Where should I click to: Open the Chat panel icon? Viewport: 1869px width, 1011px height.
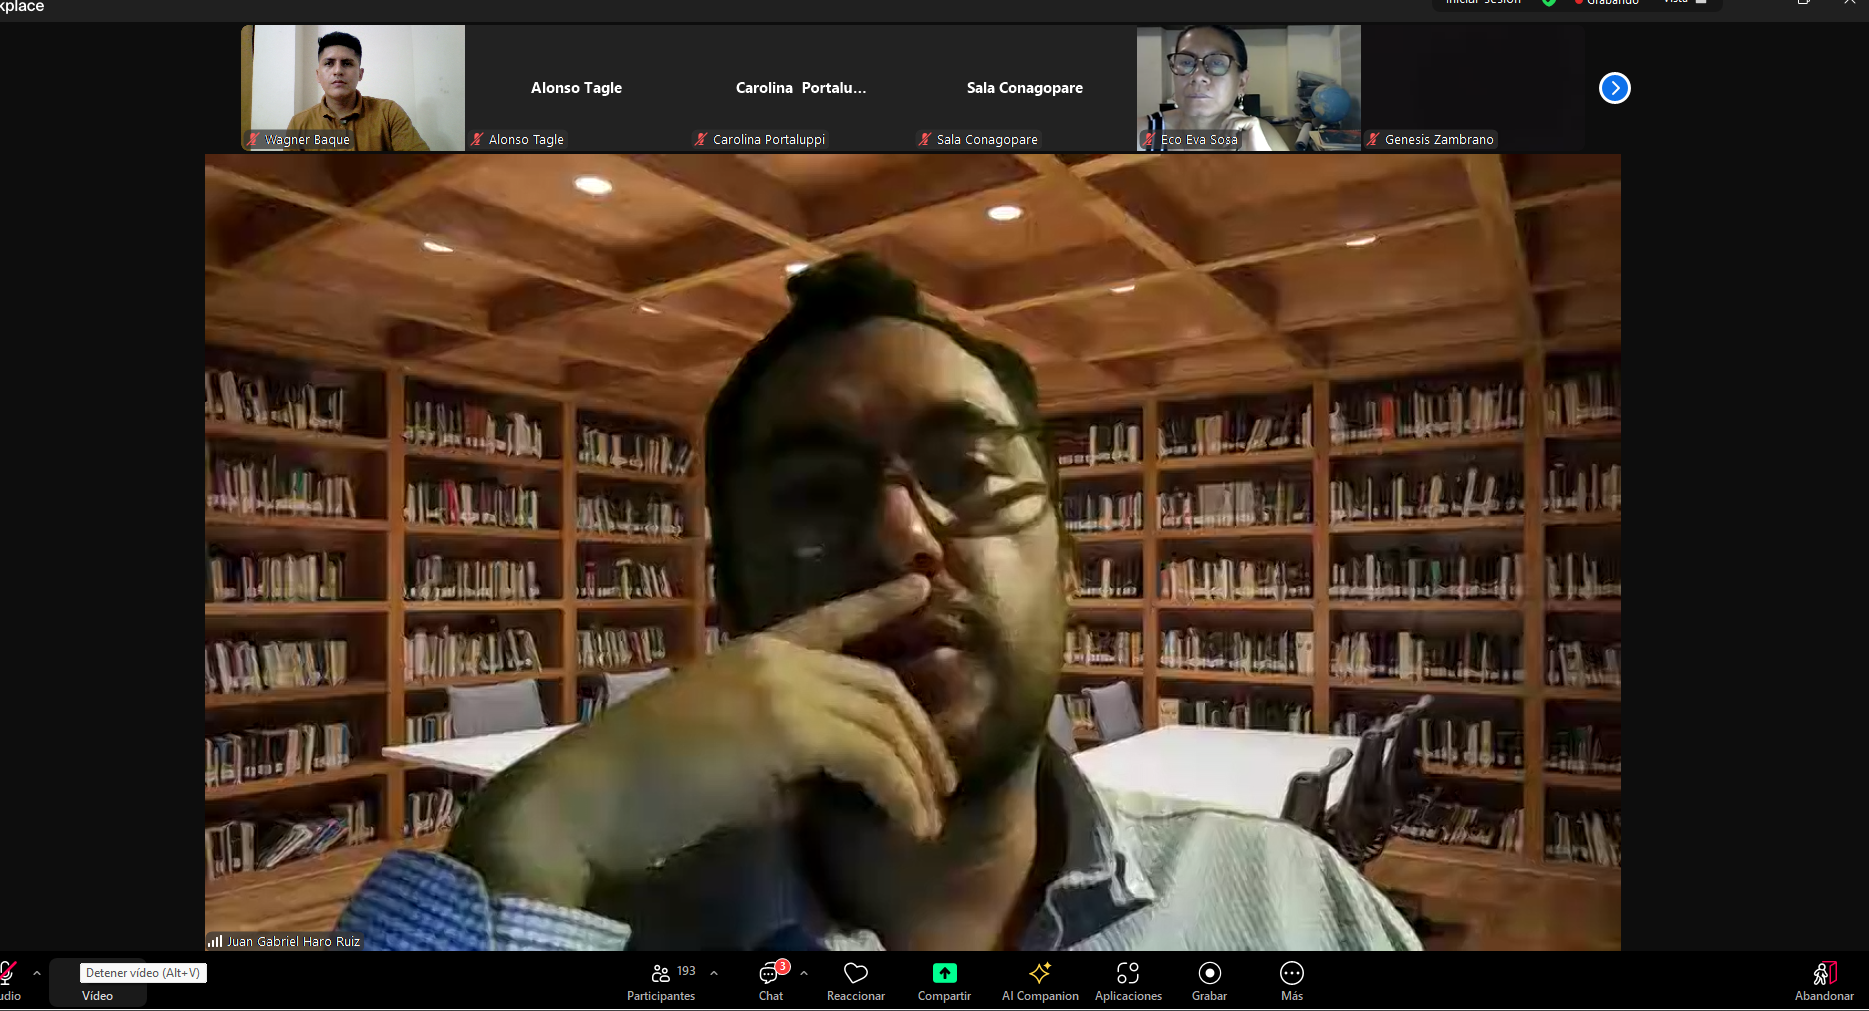[770, 974]
